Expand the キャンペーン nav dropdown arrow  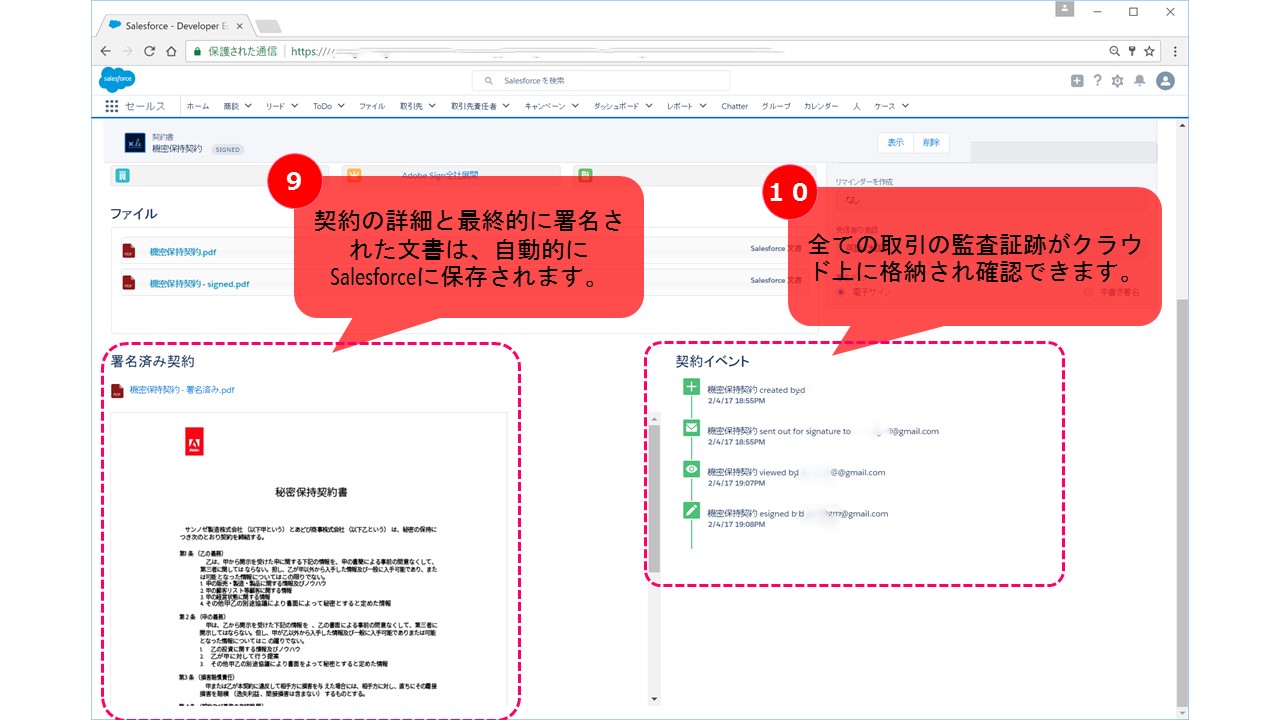(x=575, y=106)
